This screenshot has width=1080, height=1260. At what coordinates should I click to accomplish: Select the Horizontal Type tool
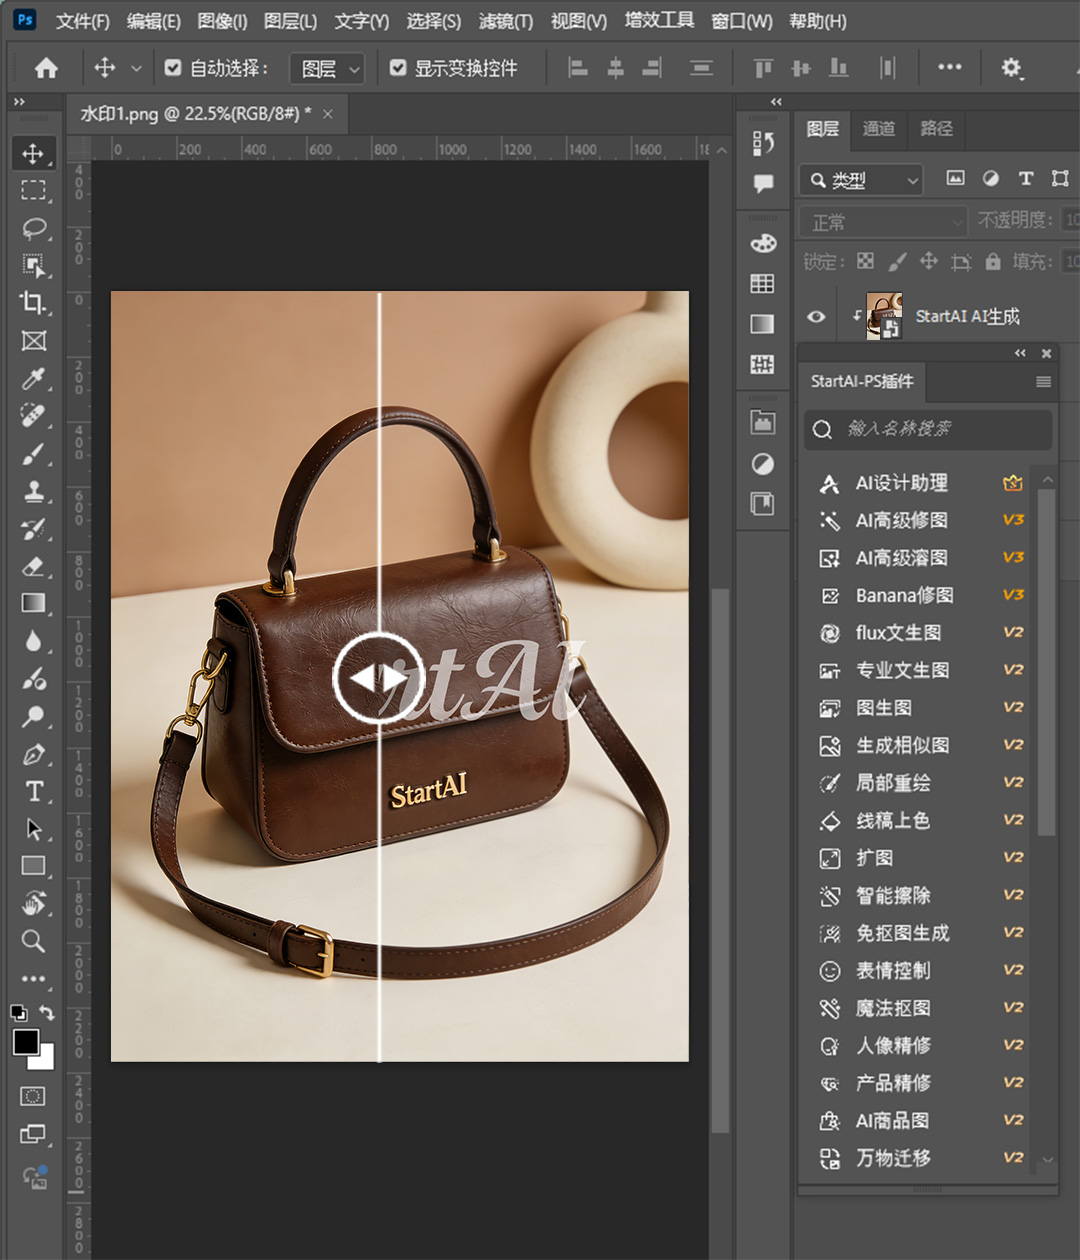(x=34, y=792)
